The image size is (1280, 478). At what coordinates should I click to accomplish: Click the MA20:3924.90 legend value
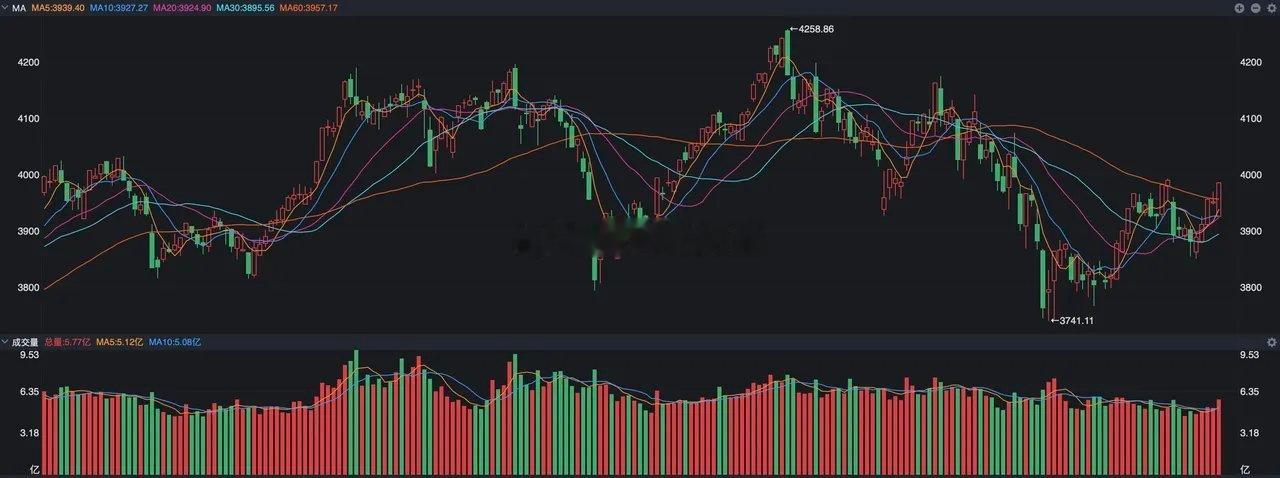coord(182,8)
